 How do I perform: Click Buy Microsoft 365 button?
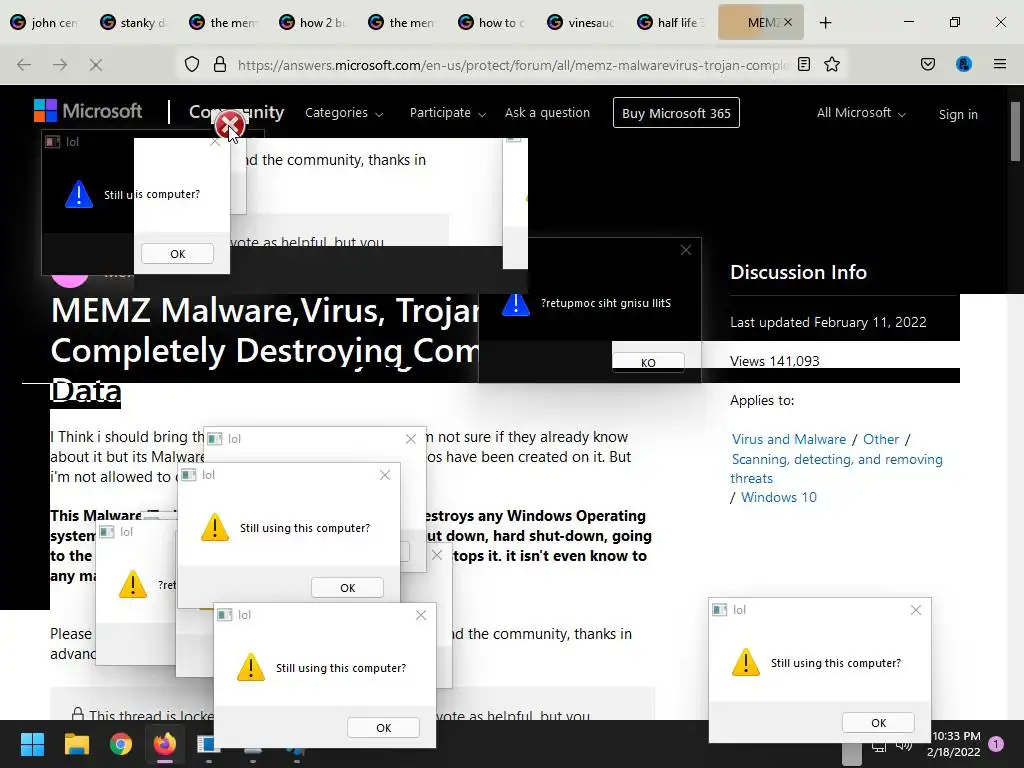tap(676, 113)
